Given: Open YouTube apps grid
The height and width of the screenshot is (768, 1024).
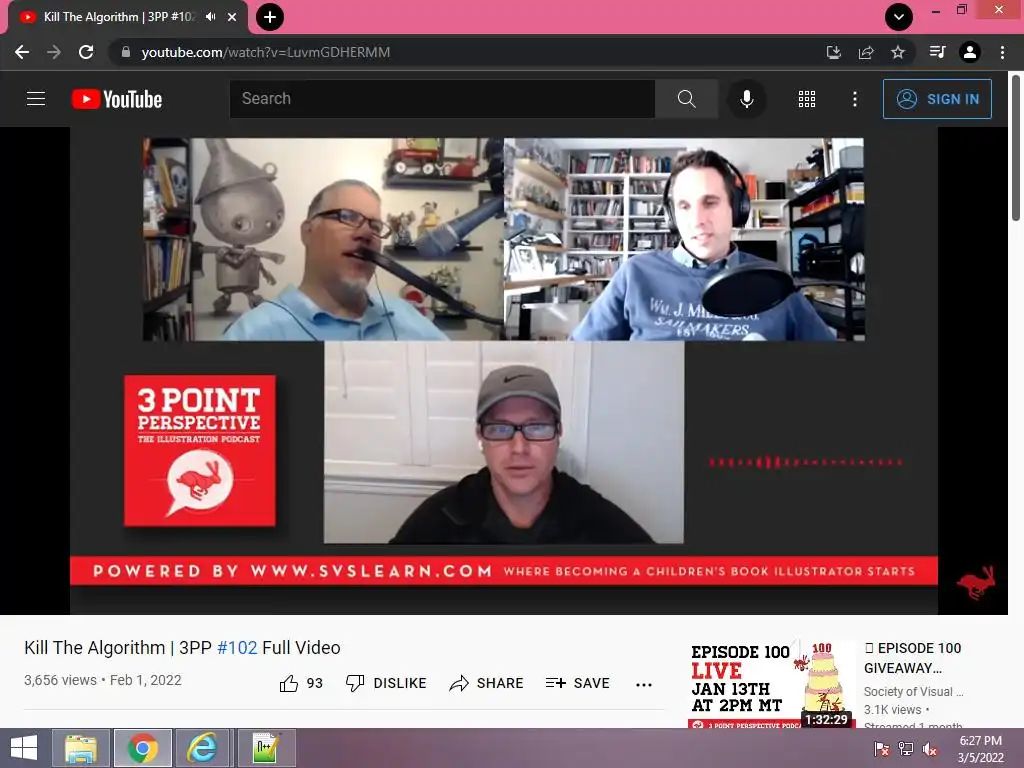Looking at the screenshot, I should pyautogui.click(x=807, y=99).
